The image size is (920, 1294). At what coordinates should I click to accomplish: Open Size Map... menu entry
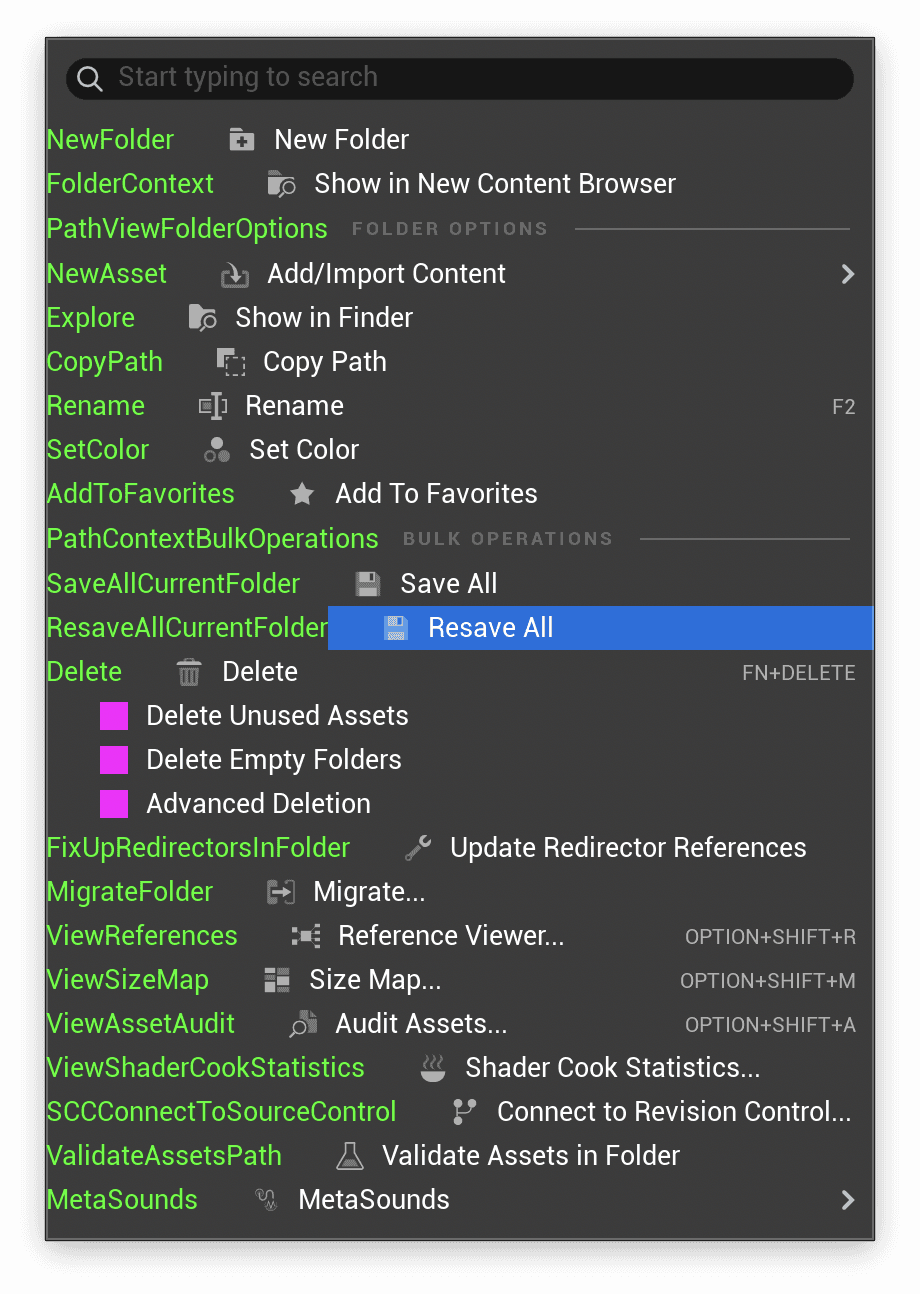375,980
